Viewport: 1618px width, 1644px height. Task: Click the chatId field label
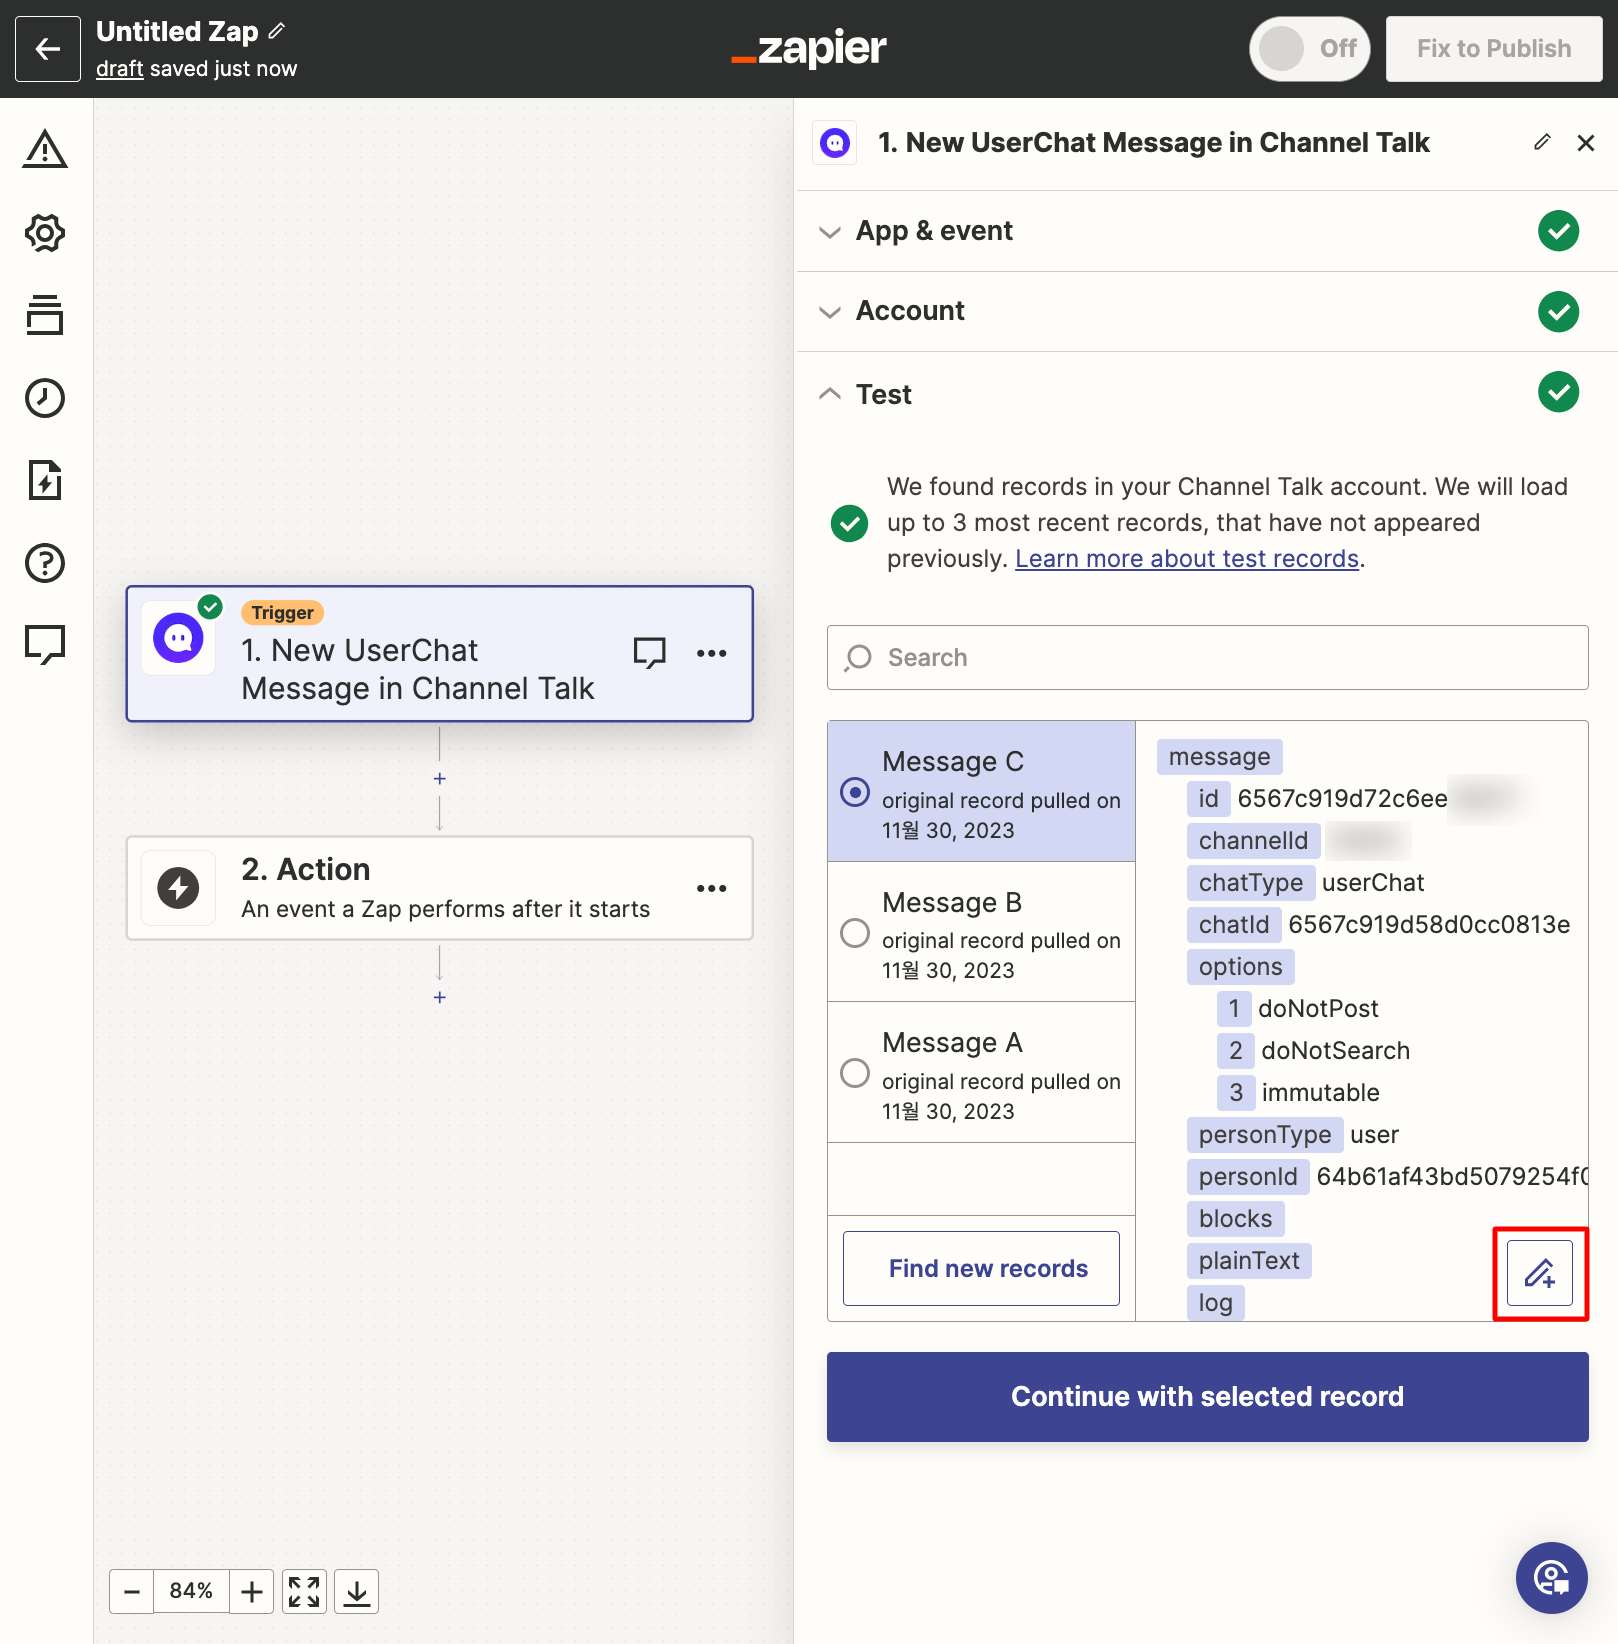click(1233, 925)
